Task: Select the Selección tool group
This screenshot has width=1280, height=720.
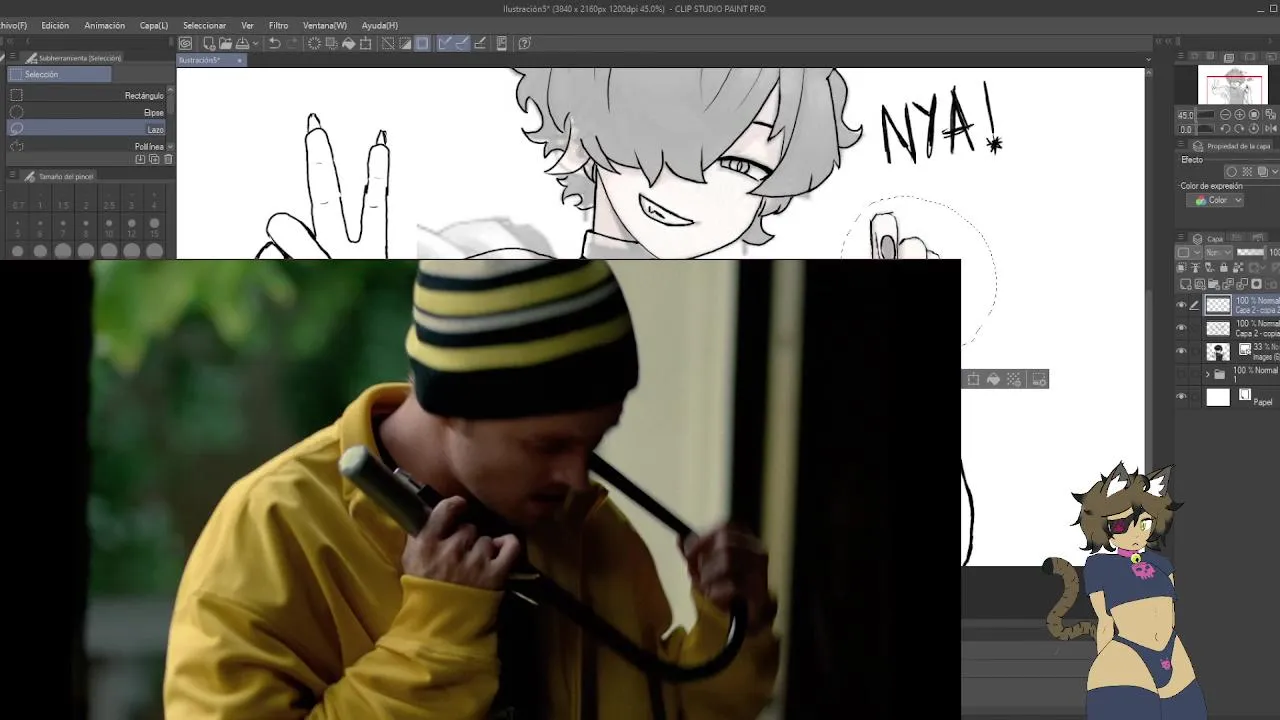Action: 60,75
